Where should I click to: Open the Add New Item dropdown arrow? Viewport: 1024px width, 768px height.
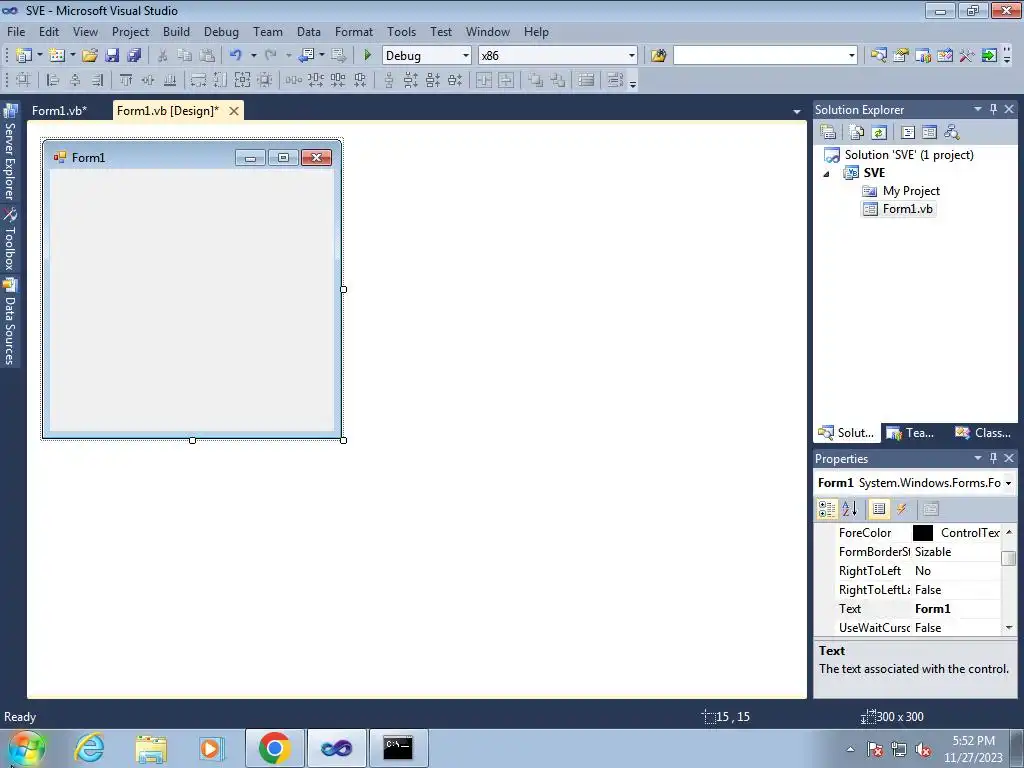click(x=72, y=56)
